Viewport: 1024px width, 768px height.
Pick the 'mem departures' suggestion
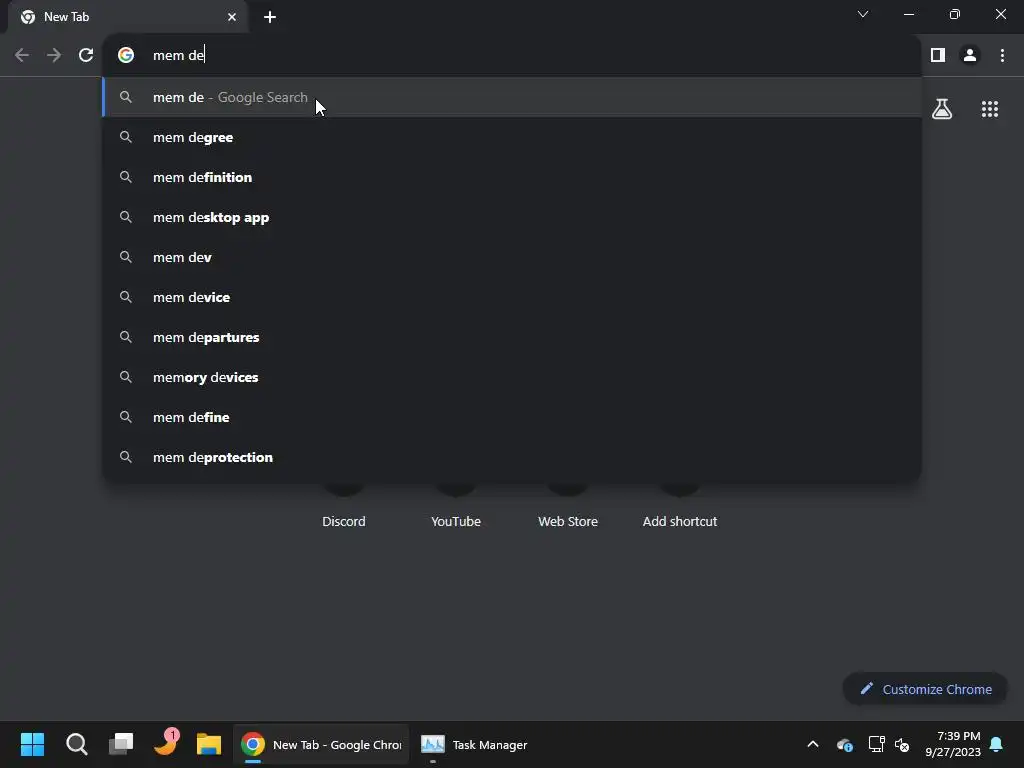pyautogui.click(x=512, y=337)
